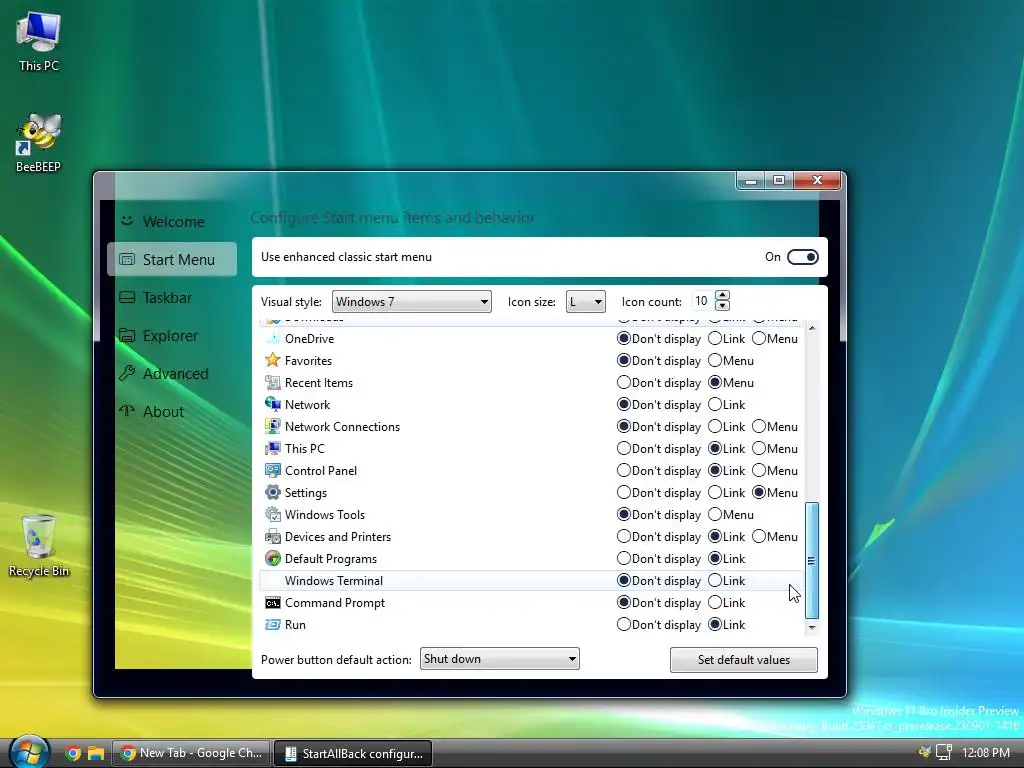Image resolution: width=1024 pixels, height=768 pixels.
Task: Click the Command Prompt row icon
Action: click(272, 603)
